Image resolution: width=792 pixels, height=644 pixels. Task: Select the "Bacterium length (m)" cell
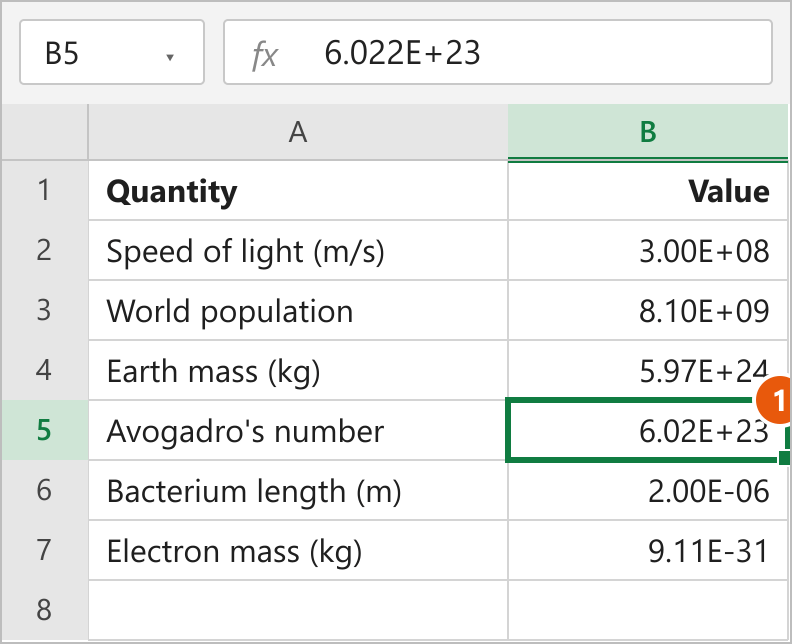click(298, 490)
